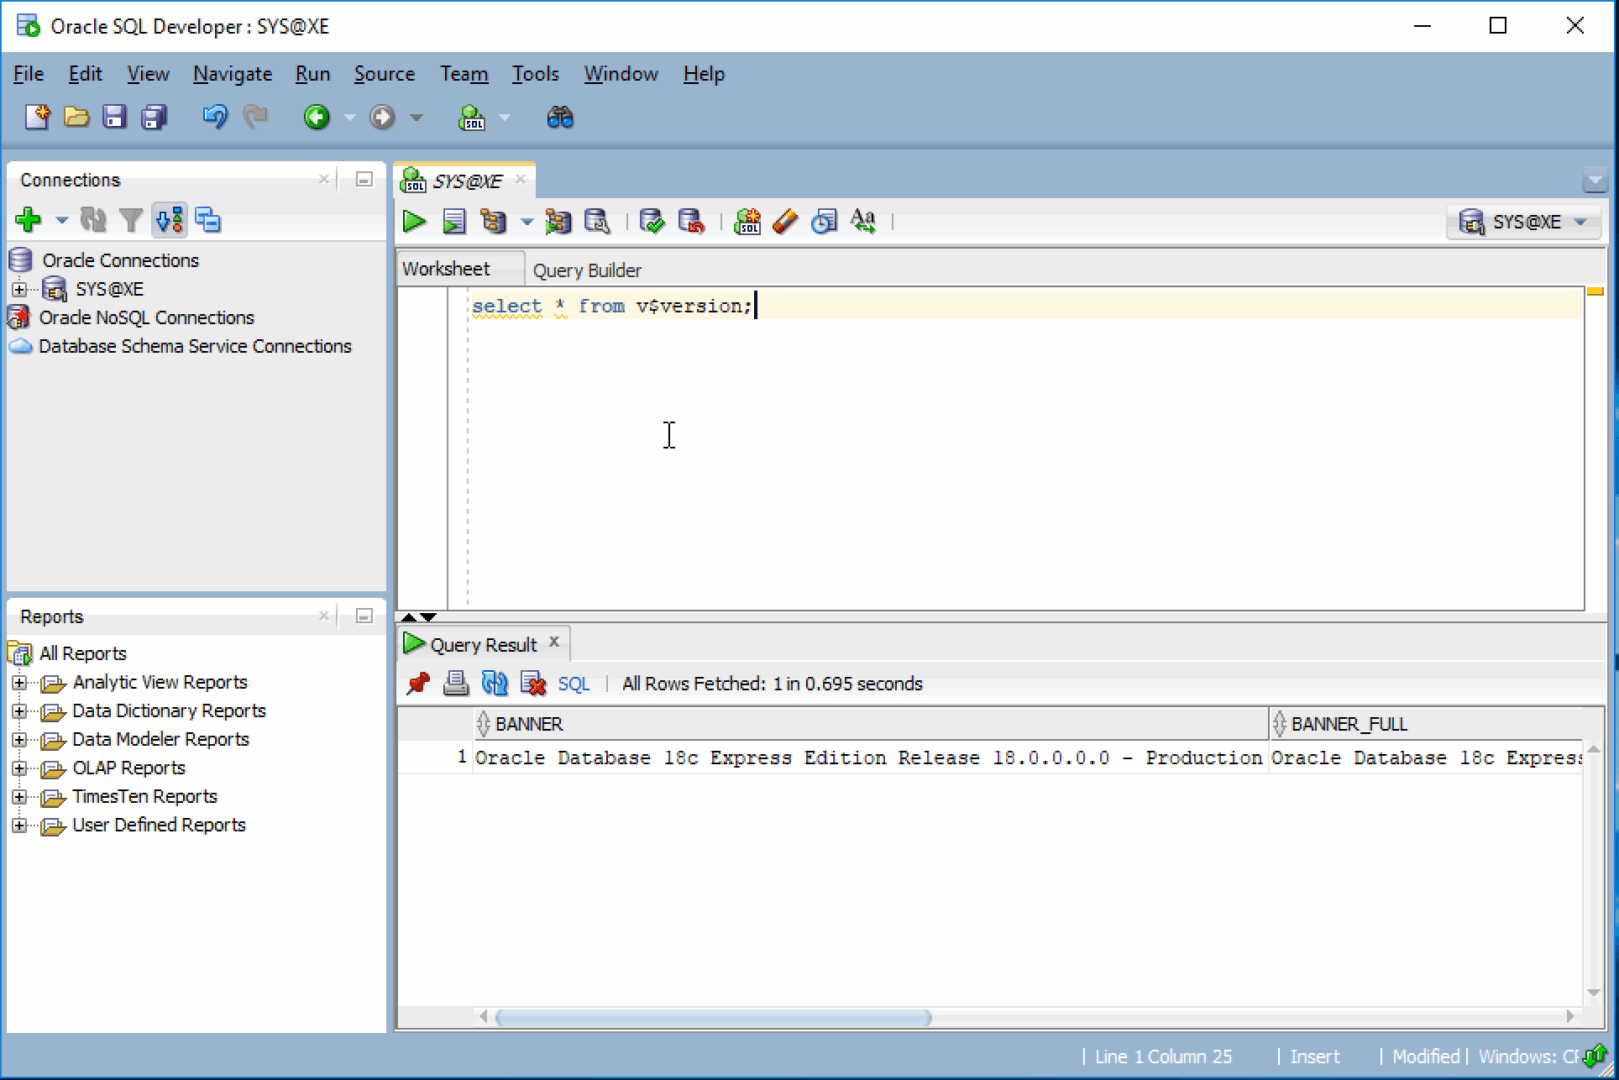Switch to the Query Builder tab
1619x1080 pixels.
(x=587, y=269)
